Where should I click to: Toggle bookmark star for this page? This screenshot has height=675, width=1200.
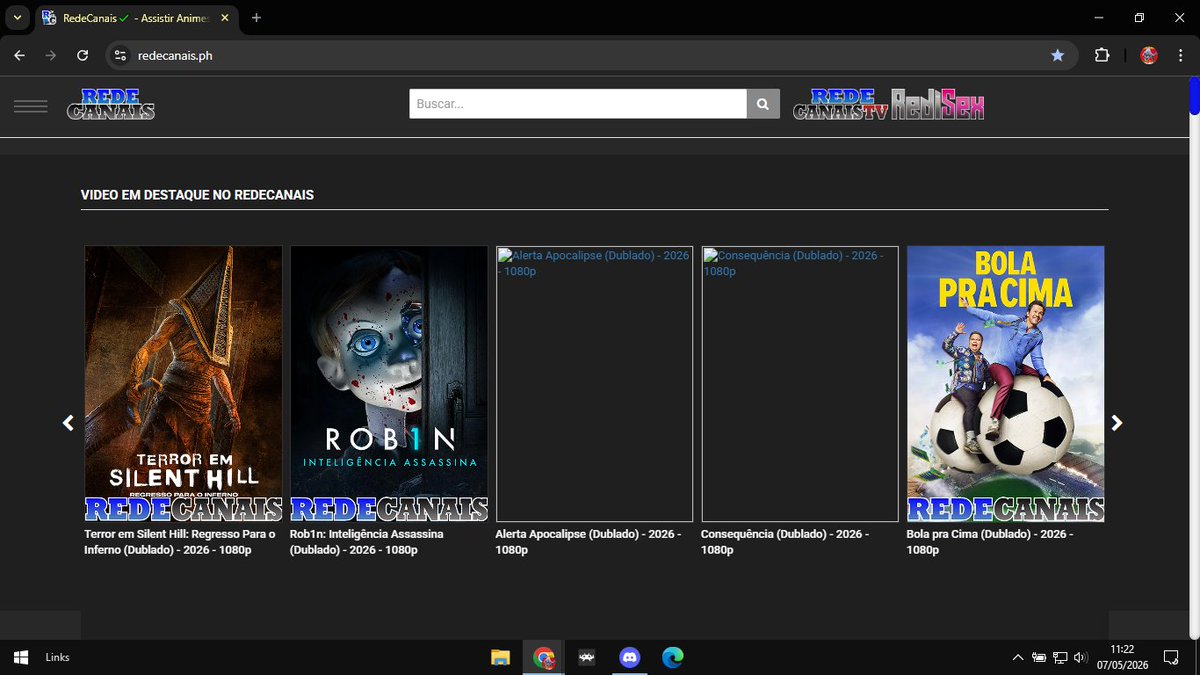pyautogui.click(x=1057, y=55)
